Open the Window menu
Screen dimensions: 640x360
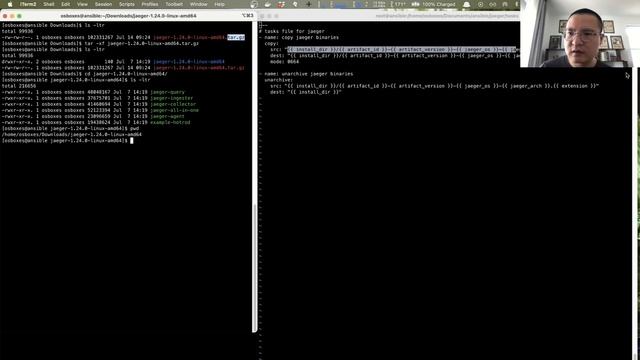199,4
